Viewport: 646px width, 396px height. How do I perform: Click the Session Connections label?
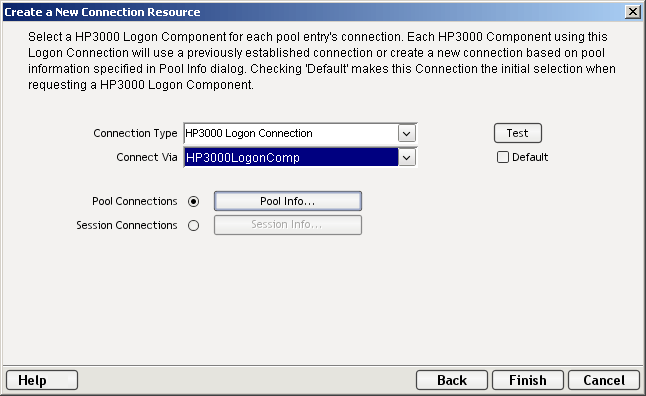pos(126,225)
